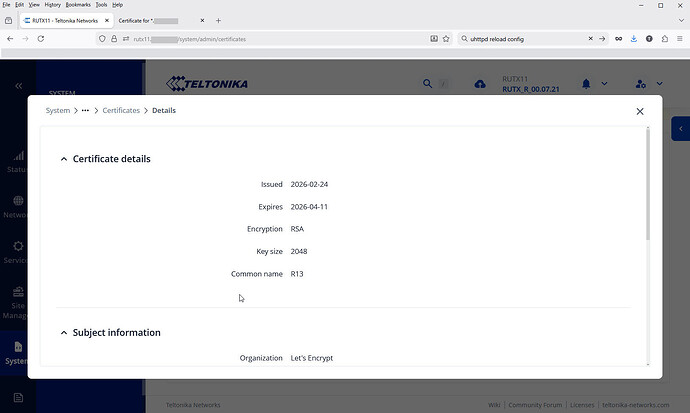
Task: Select the expiry date 2026-04-11
Action: 309,207
